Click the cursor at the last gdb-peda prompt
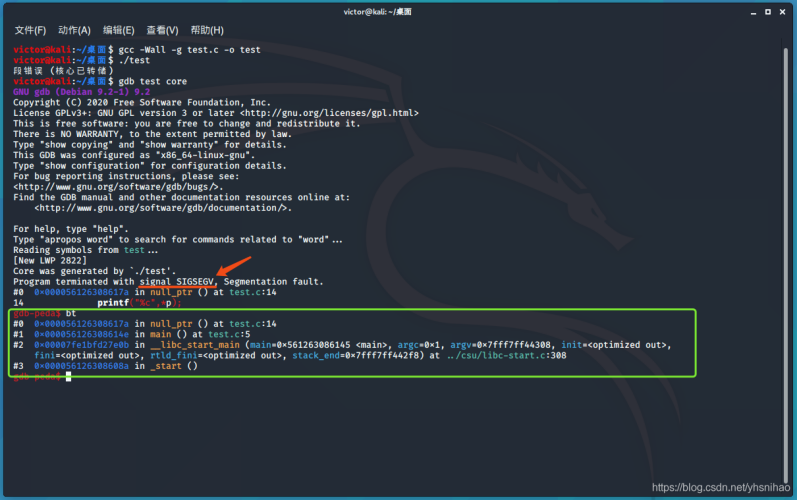The image size is (797, 500). 68,377
